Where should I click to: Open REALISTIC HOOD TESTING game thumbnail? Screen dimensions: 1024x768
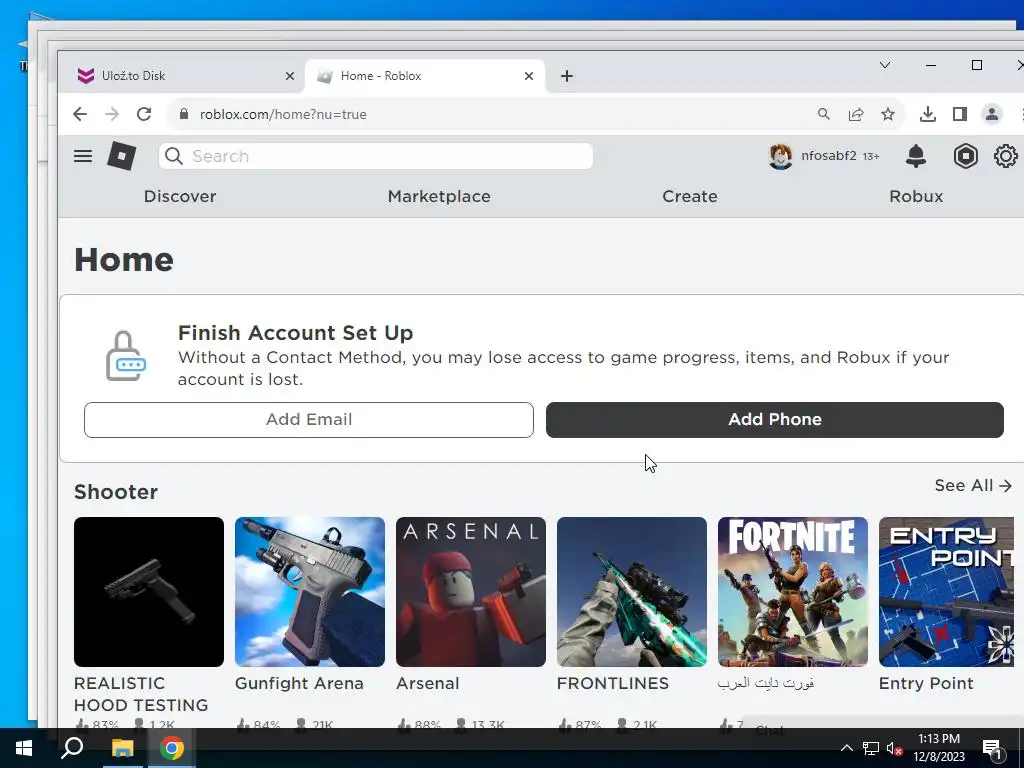[149, 592]
